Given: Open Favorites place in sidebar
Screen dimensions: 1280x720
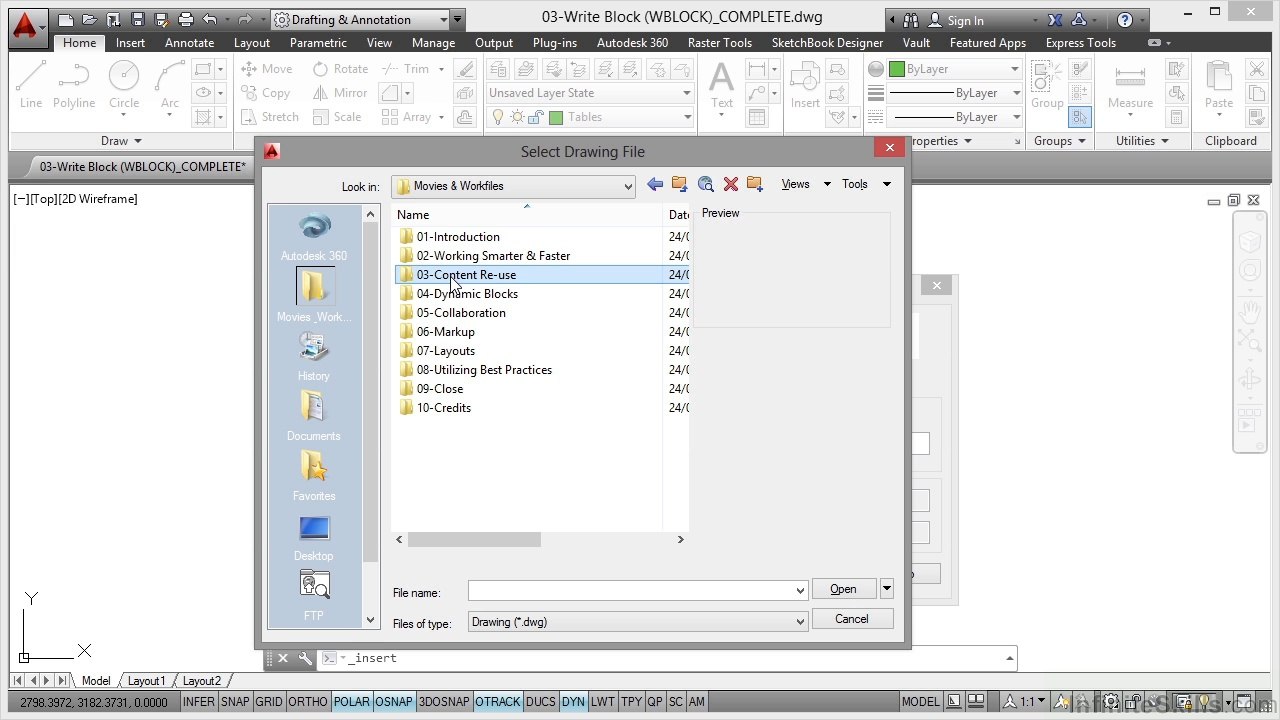Looking at the screenshot, I should tap(314, 477).
